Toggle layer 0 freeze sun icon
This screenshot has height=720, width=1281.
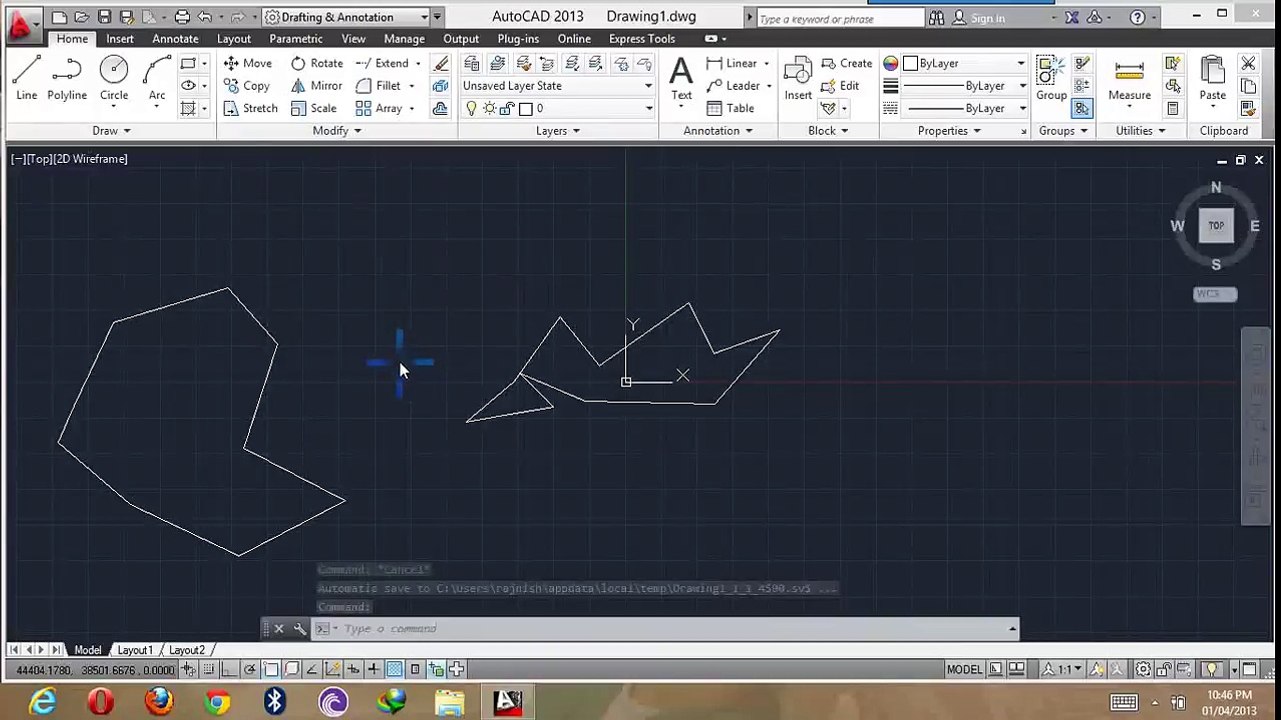489,108
